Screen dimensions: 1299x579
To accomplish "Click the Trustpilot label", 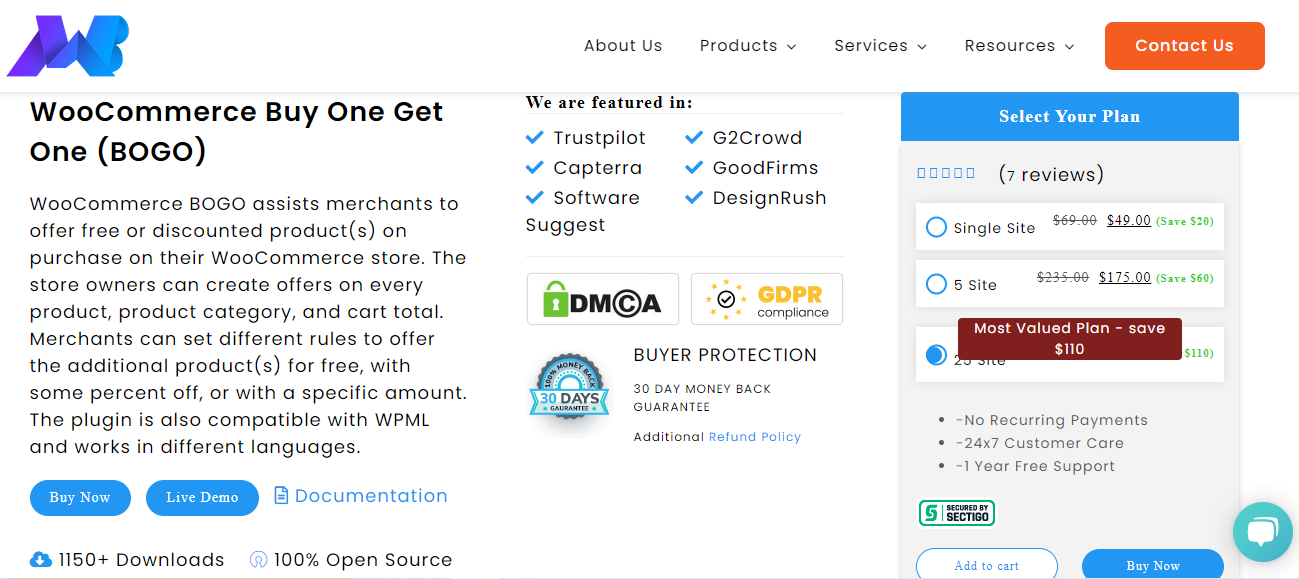I will (600, 138).
